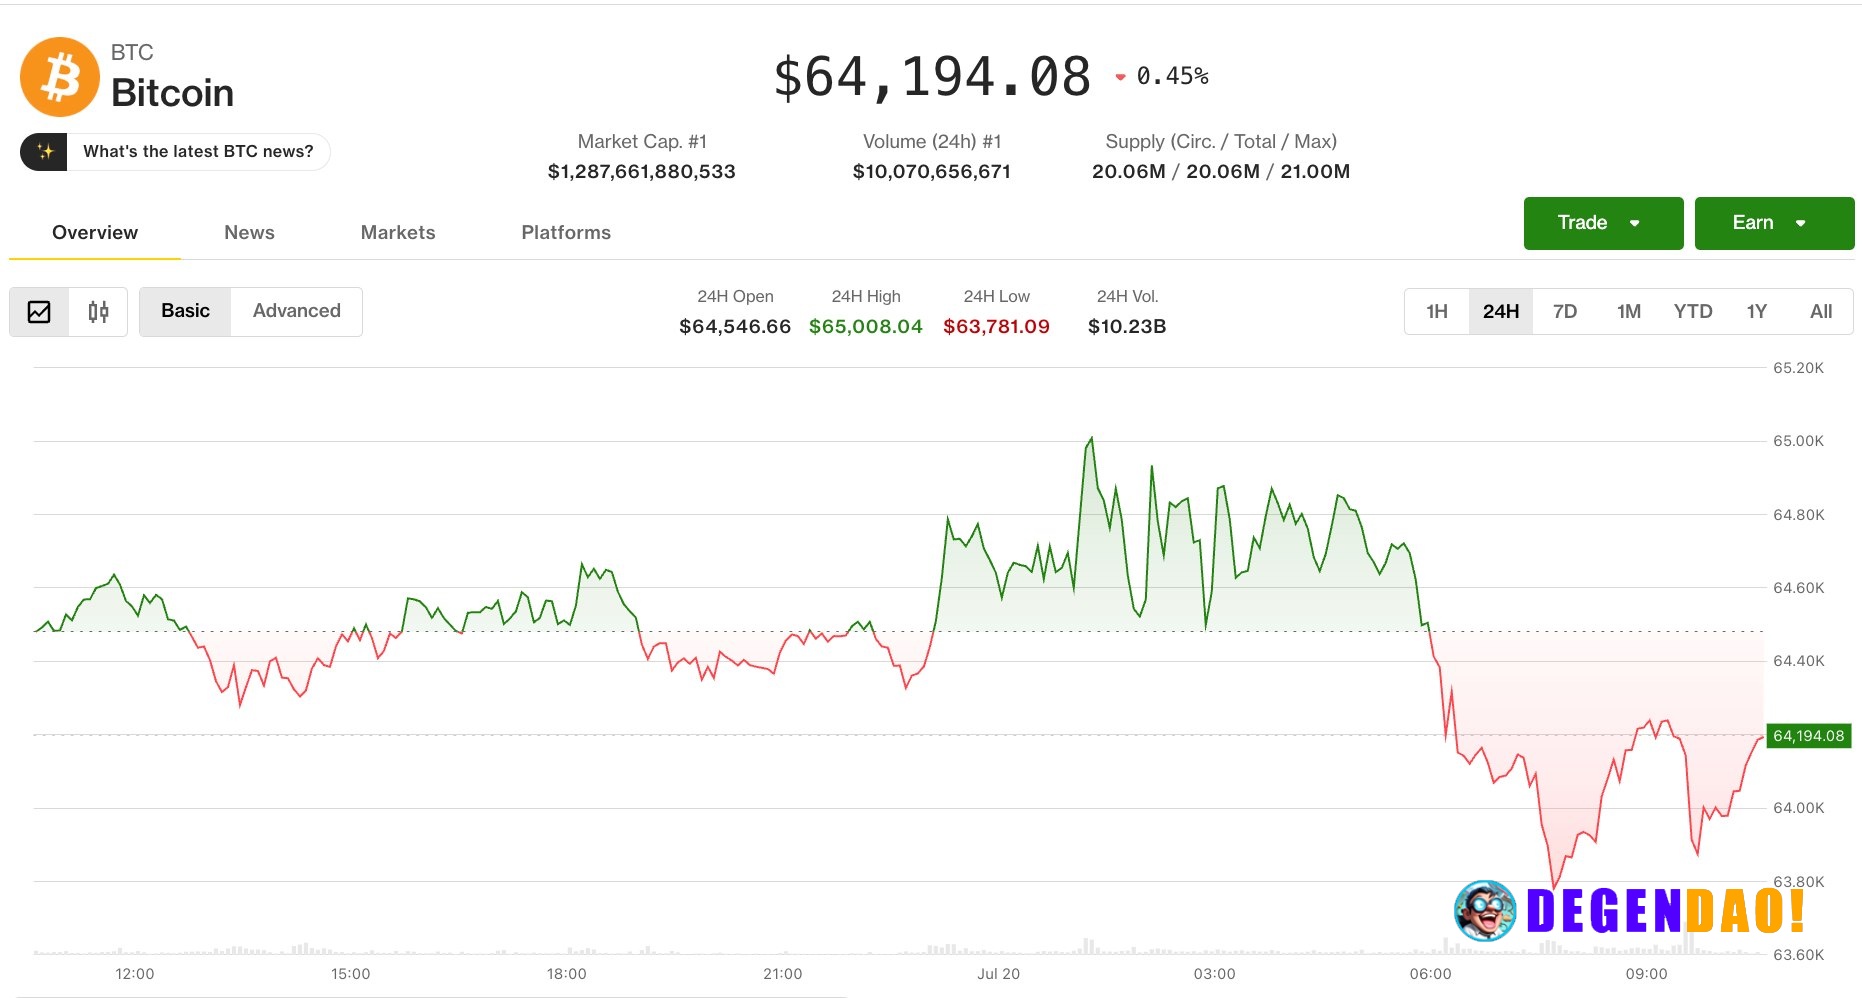Click the 24H Open value $64,546.66
This screenshot has width=1862, height=998.
[x=735, y=326]
